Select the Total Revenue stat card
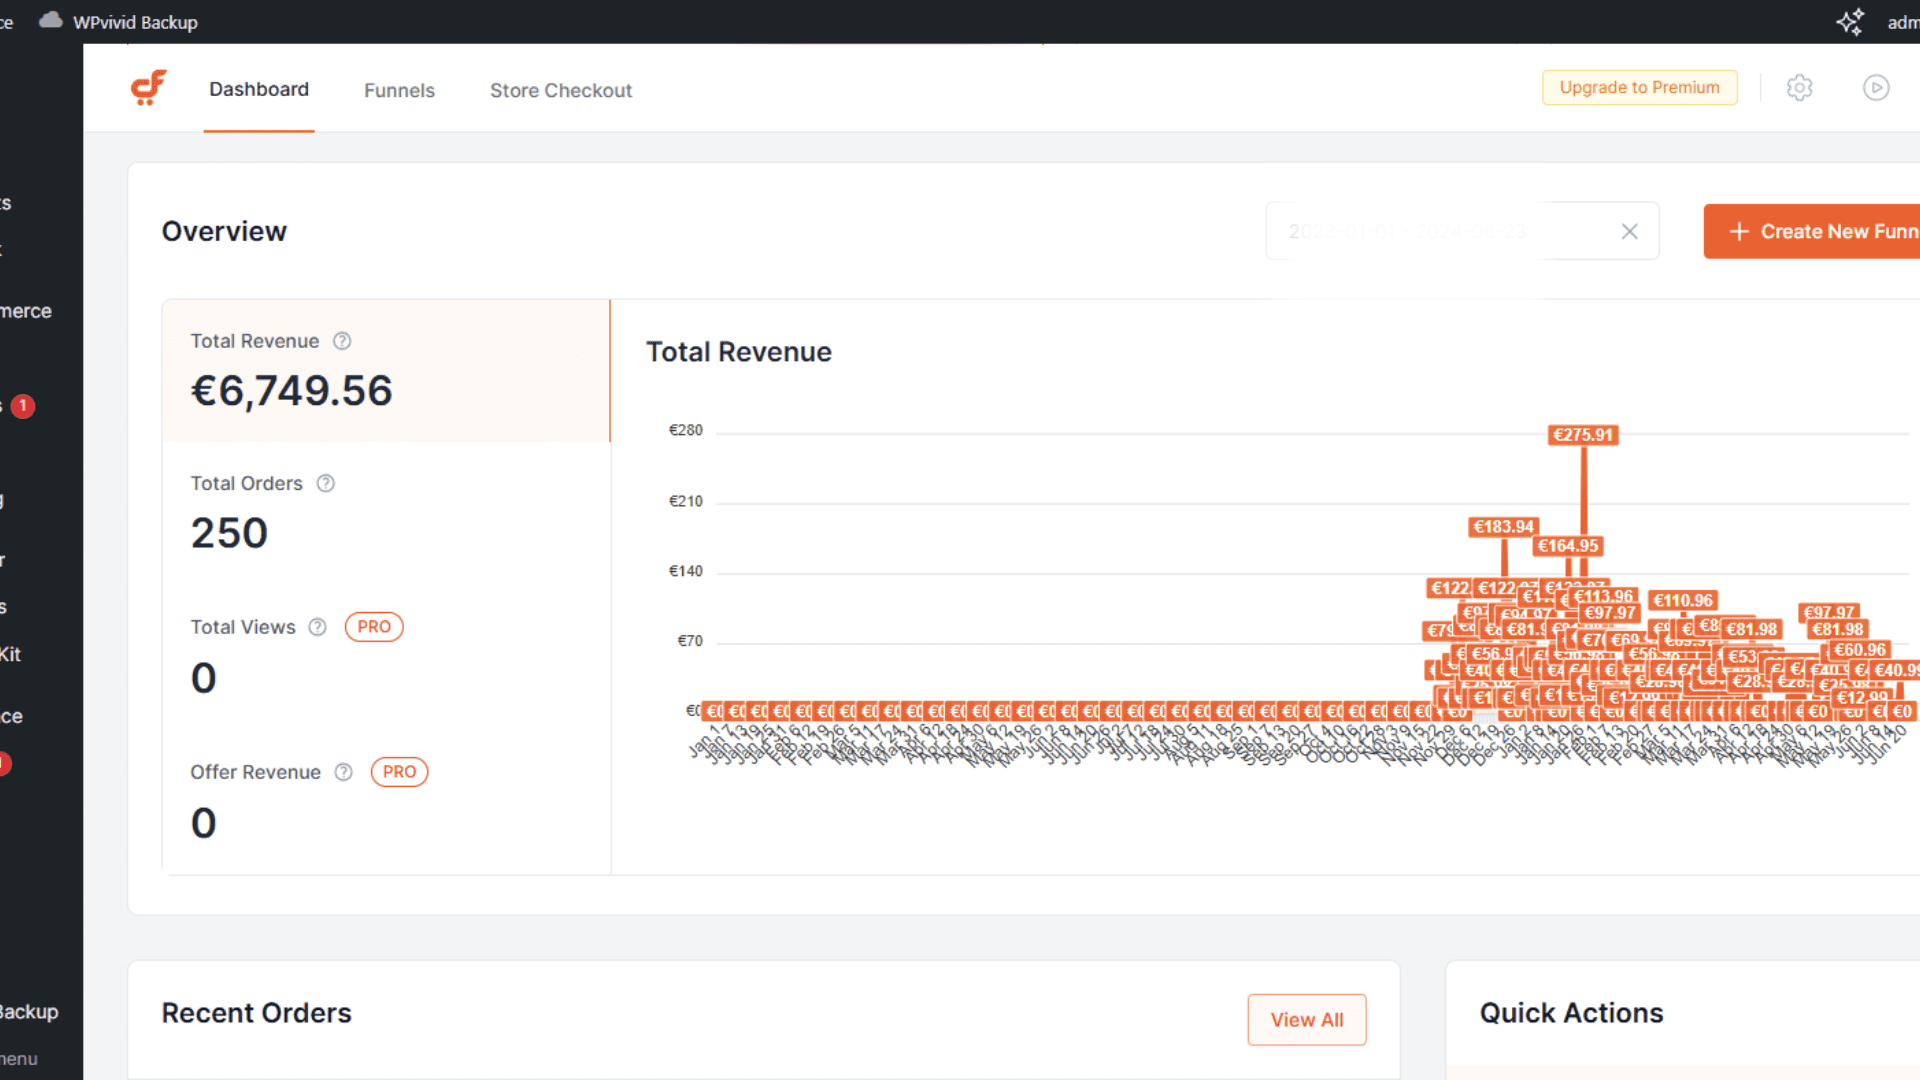Screen dimensions: 1920x1080 click(x=386, y=370)
